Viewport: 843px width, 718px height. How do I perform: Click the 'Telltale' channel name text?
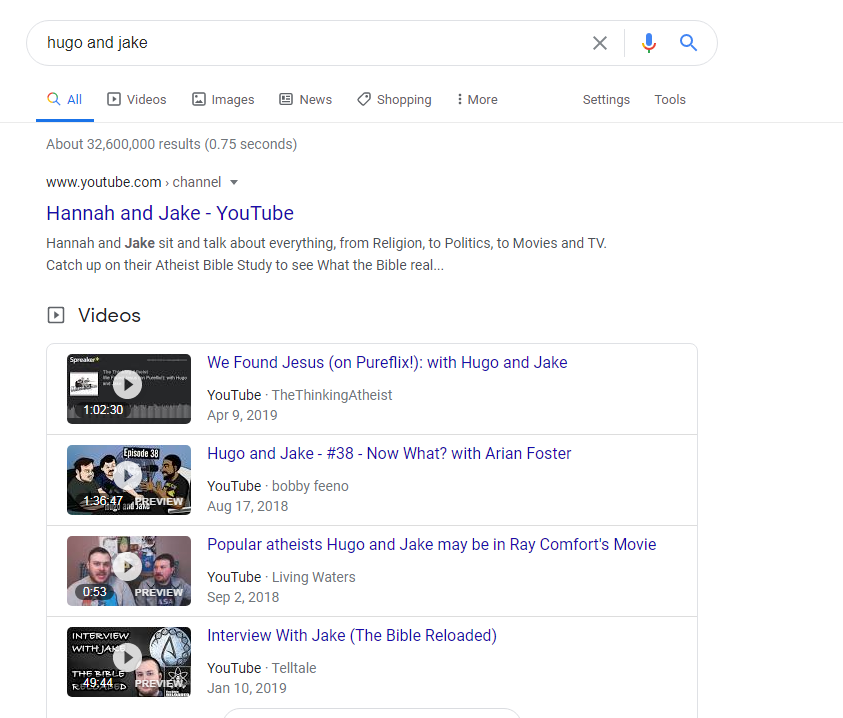(x=294, y=667)
